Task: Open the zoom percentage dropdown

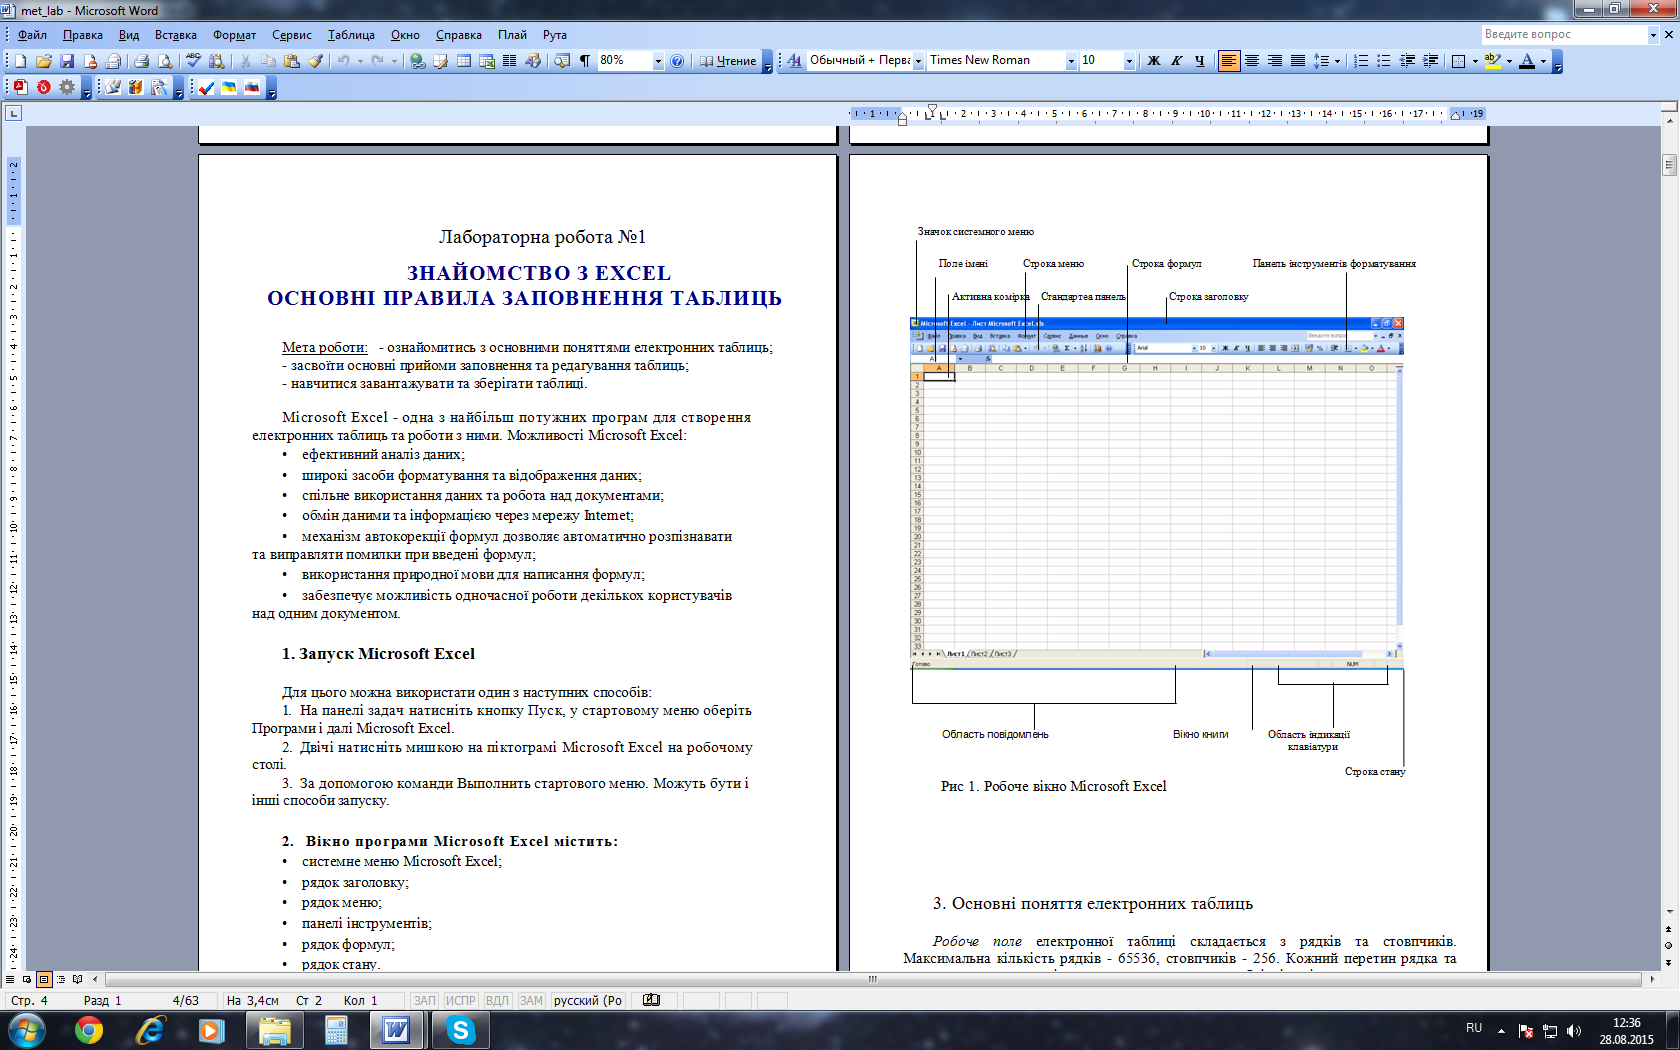Action: [658, 61]
